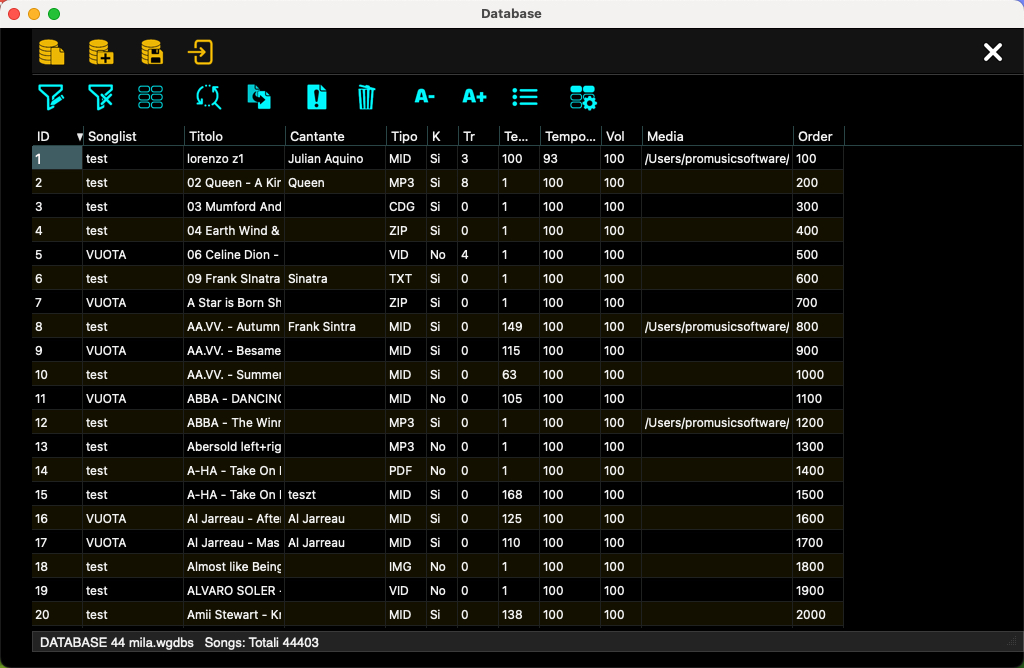Image resolution: width=1024 pixels, height=668 pixels.
Task: Click the yellow import arrow icon
Action: pos(201,52)
